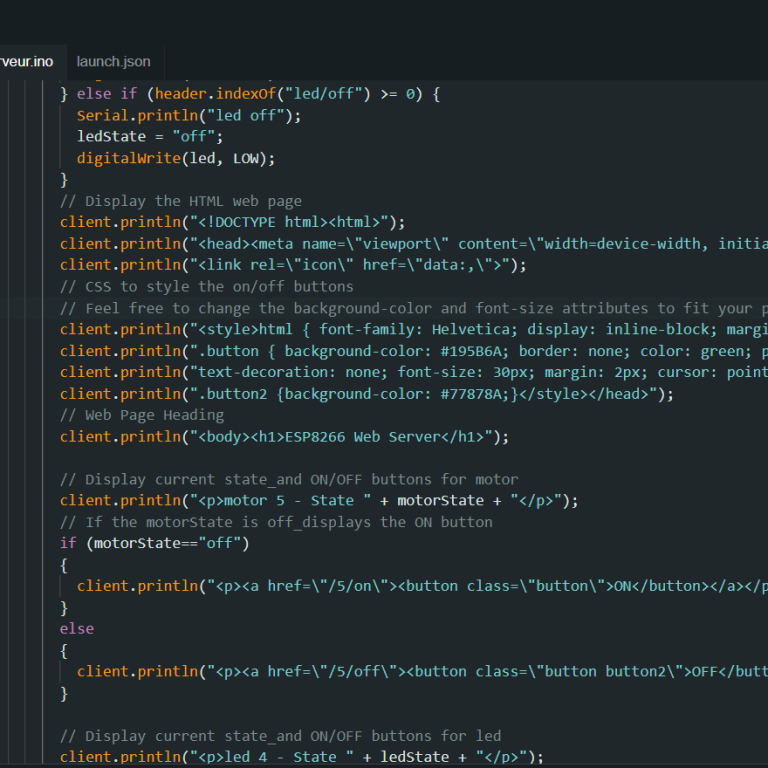Click the line with <!DOCTYPE html><html>

[x=232, y=222]
